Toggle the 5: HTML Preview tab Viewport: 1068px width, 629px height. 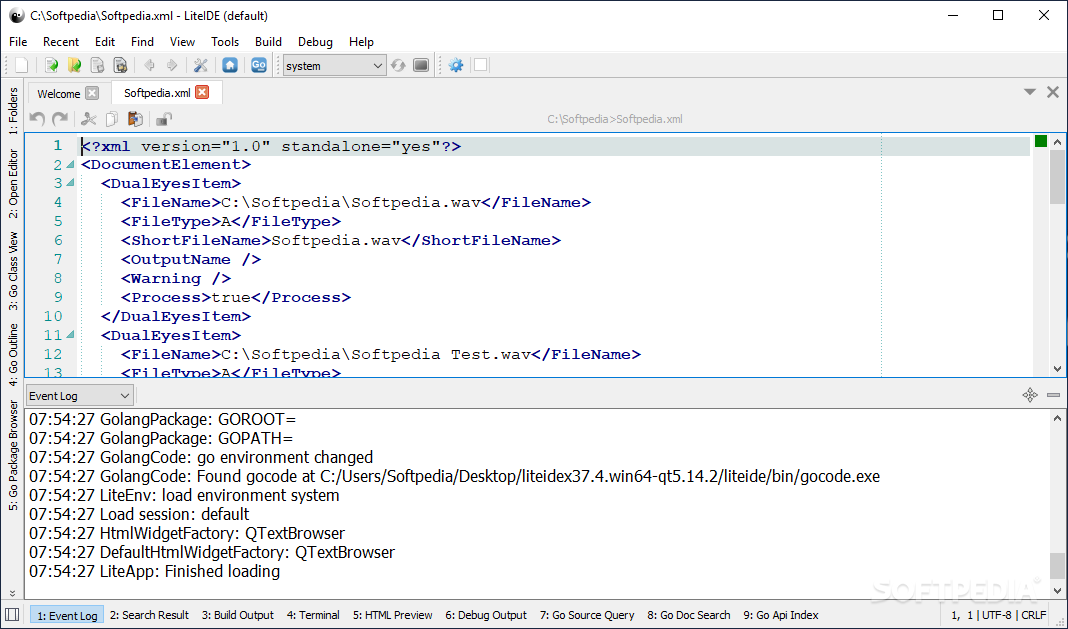coord(392,615)
